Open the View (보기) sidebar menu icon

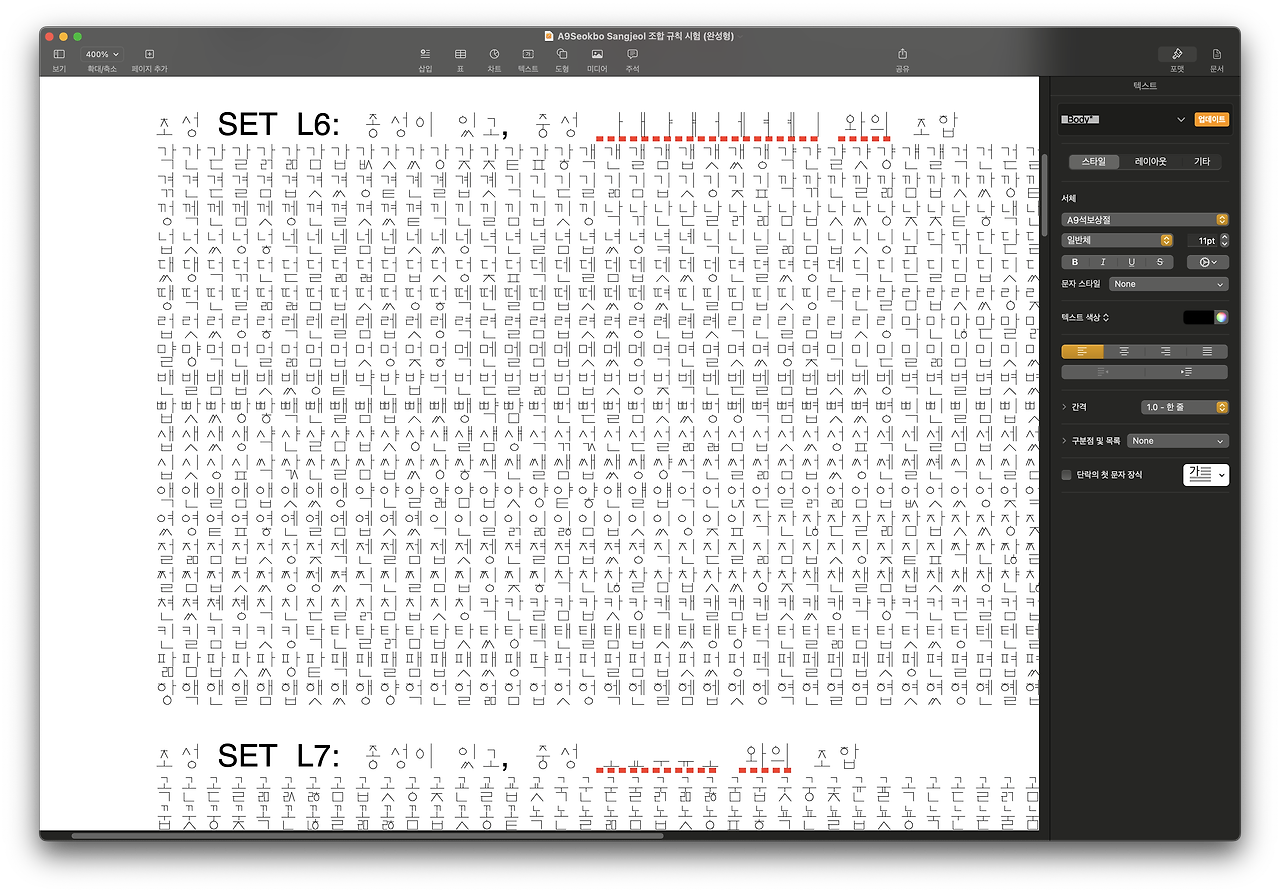pos(59,54)
